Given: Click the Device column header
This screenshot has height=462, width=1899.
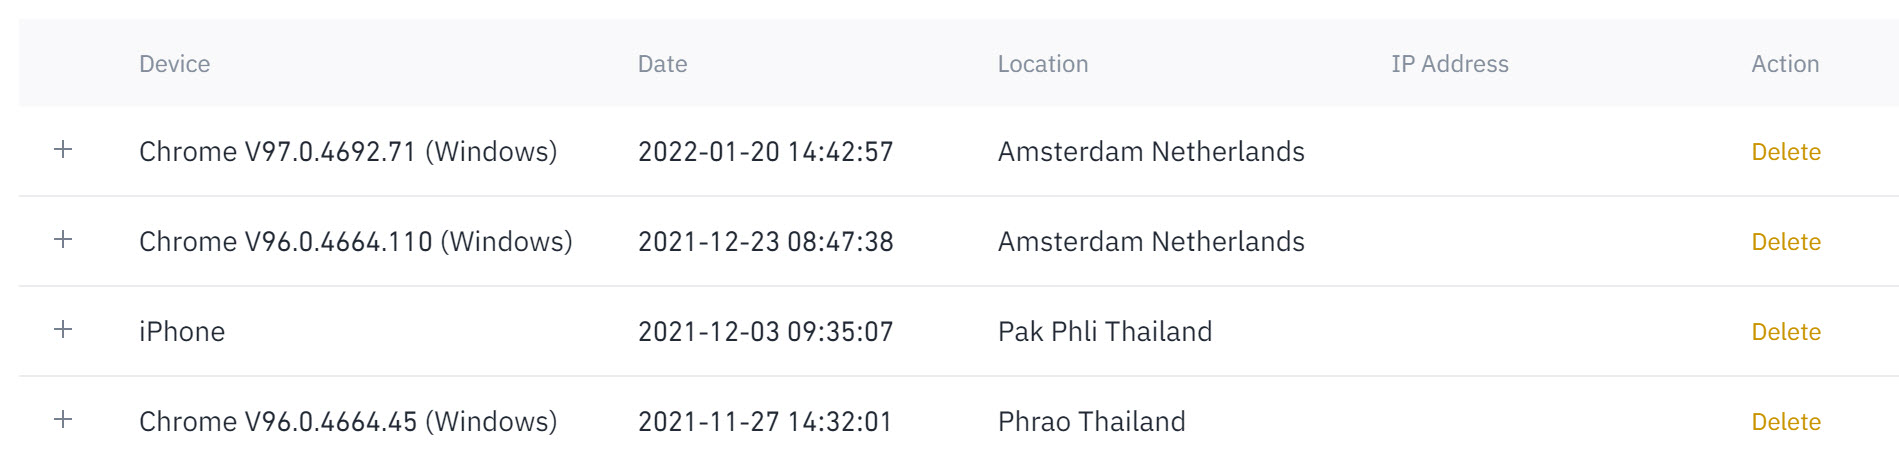Looking at the screenshot, I should [x=175, y=64].
